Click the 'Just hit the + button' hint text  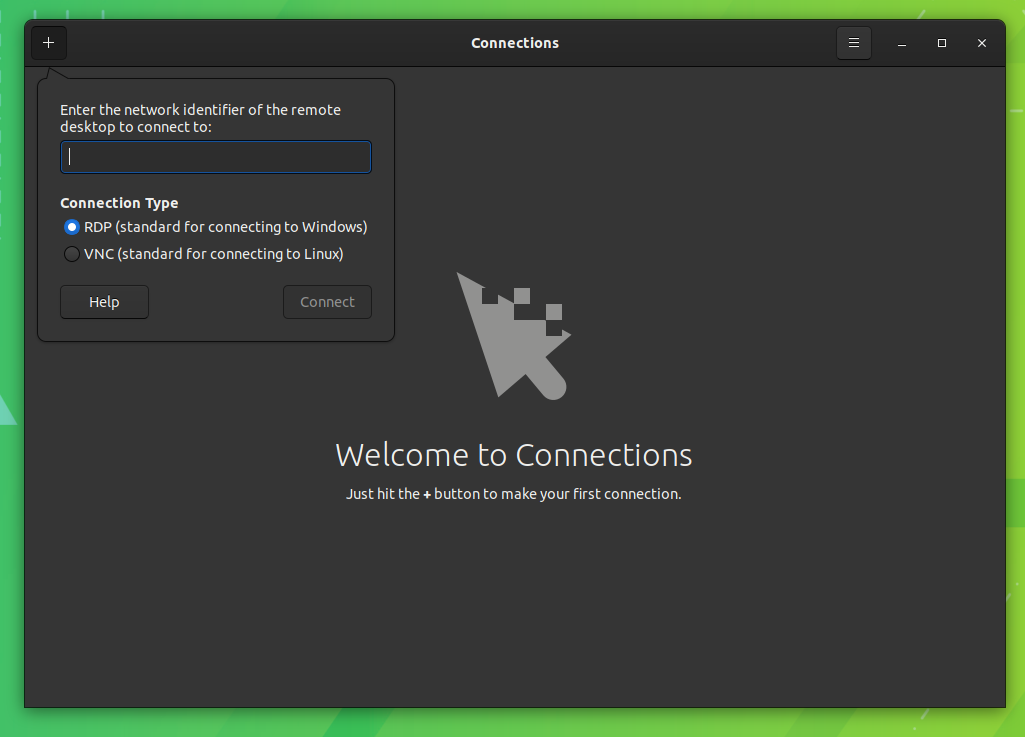(513, 494)
